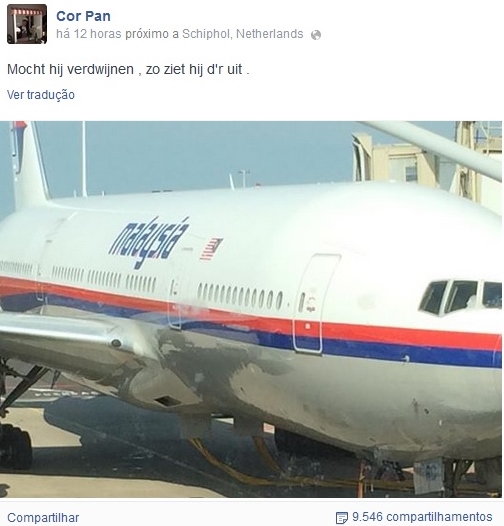Click 'Ver tradução' to translate the post
This screenshot has height=526, width=504.
[41, 95]
